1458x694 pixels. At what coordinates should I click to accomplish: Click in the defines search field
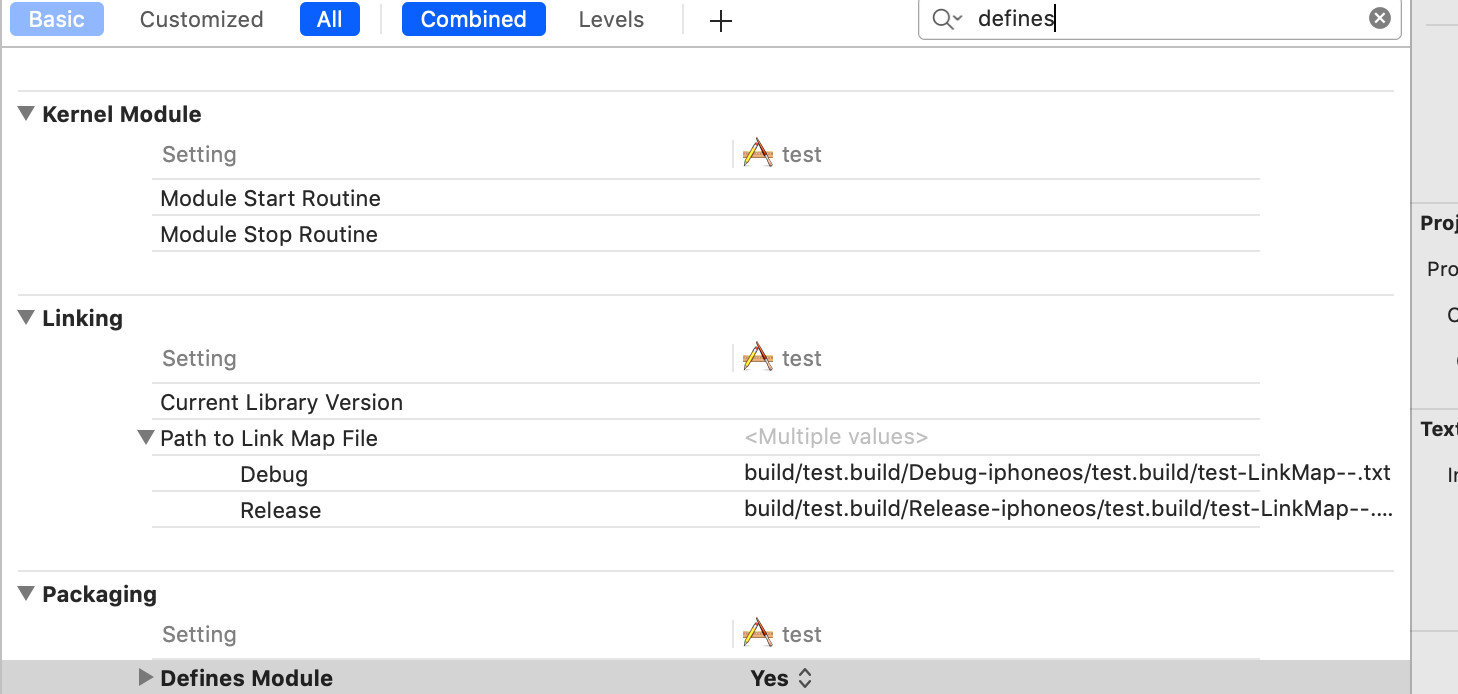[1150, 19]
